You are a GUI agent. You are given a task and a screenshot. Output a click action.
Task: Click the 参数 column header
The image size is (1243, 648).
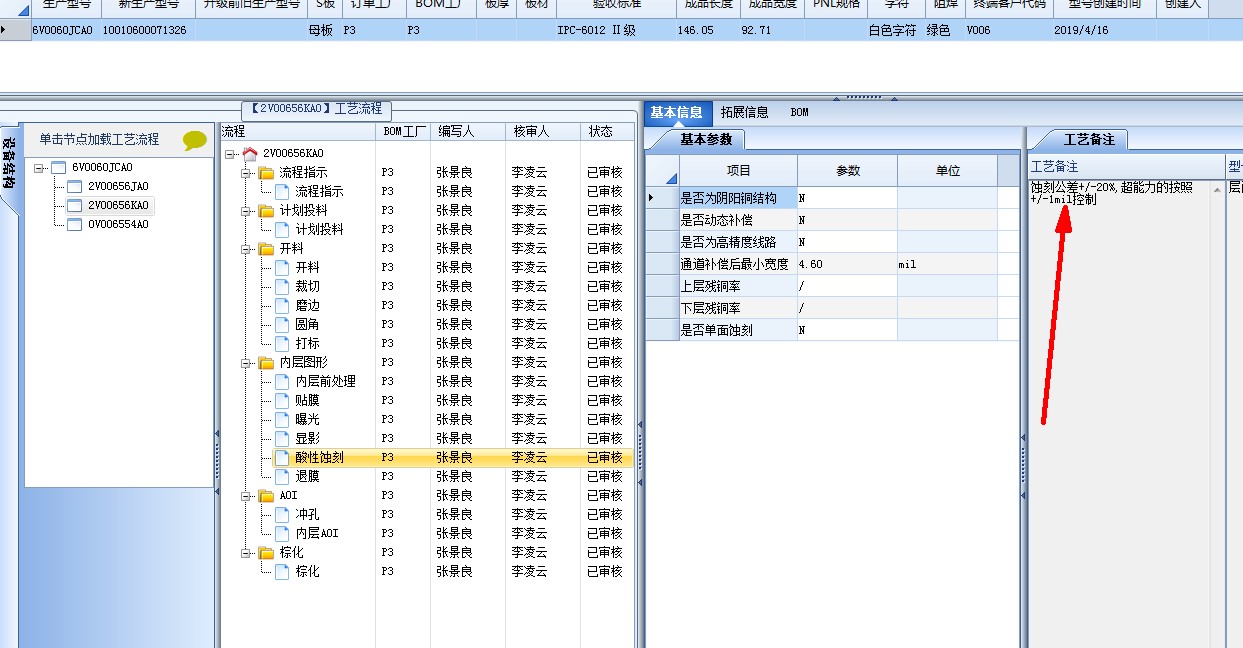[847, 171]
